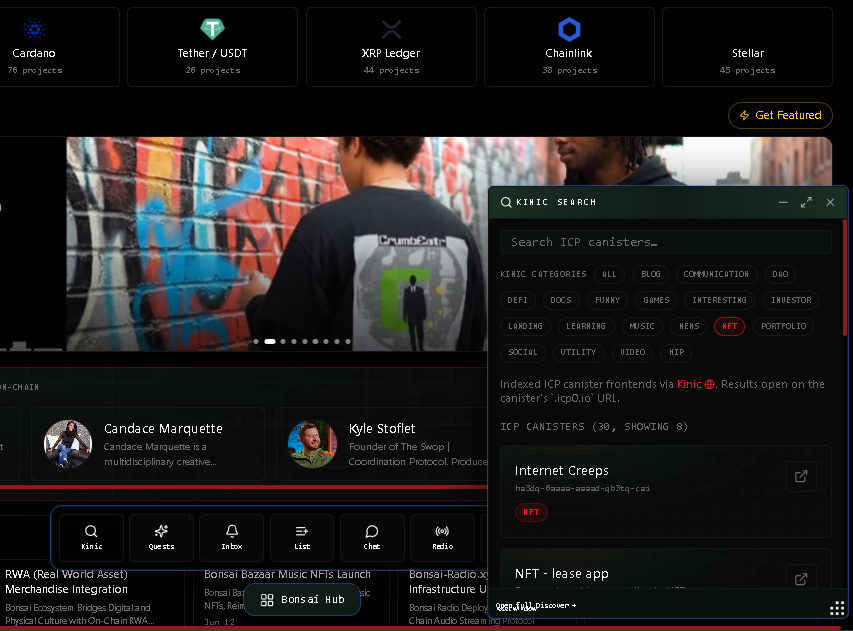Filter by INVESTOR category

click(x=791, y=300)
